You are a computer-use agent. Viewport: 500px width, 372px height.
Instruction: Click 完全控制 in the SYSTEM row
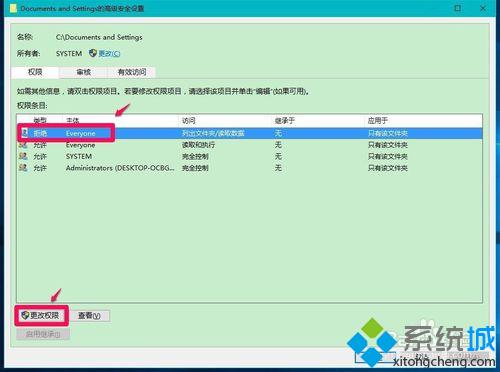[x=195, y=156]
